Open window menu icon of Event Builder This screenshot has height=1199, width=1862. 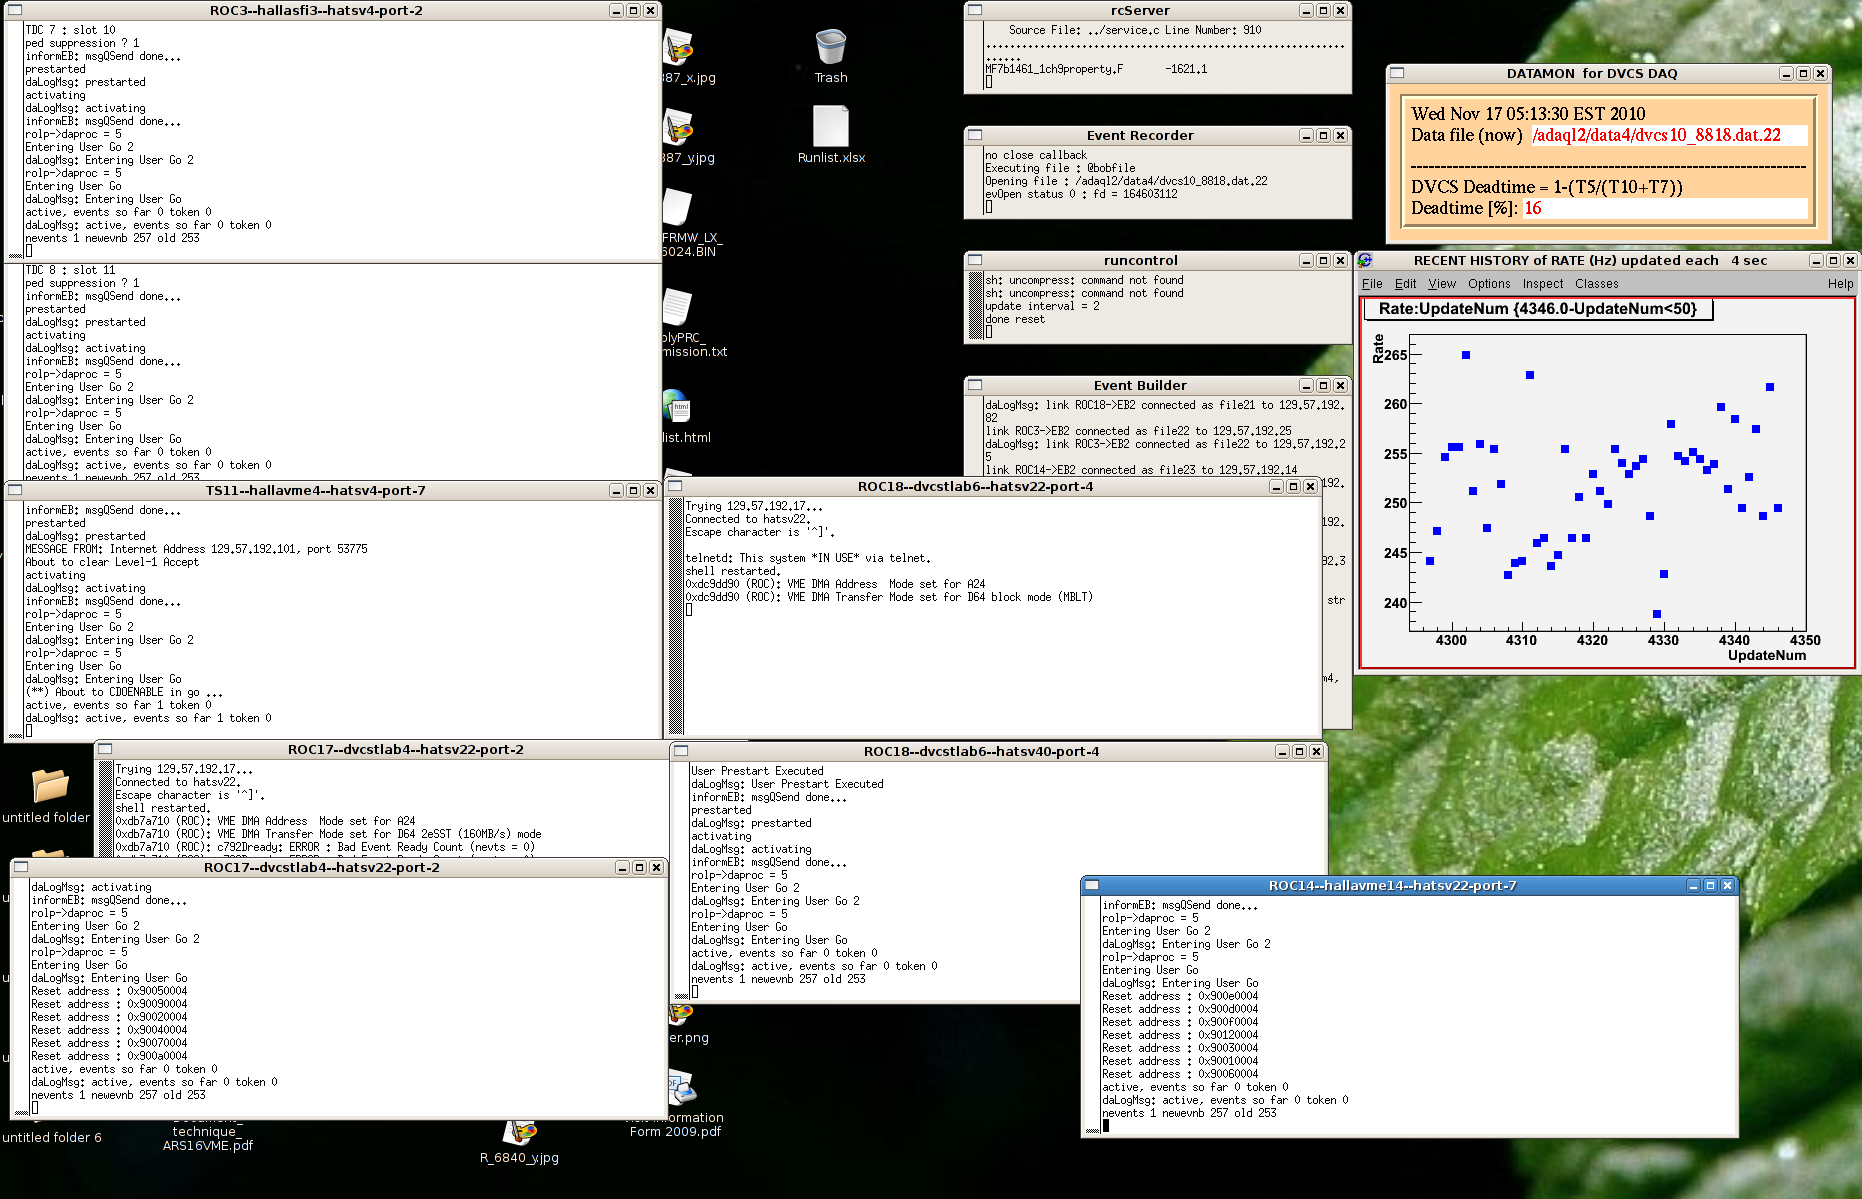(x=975, y=385)
